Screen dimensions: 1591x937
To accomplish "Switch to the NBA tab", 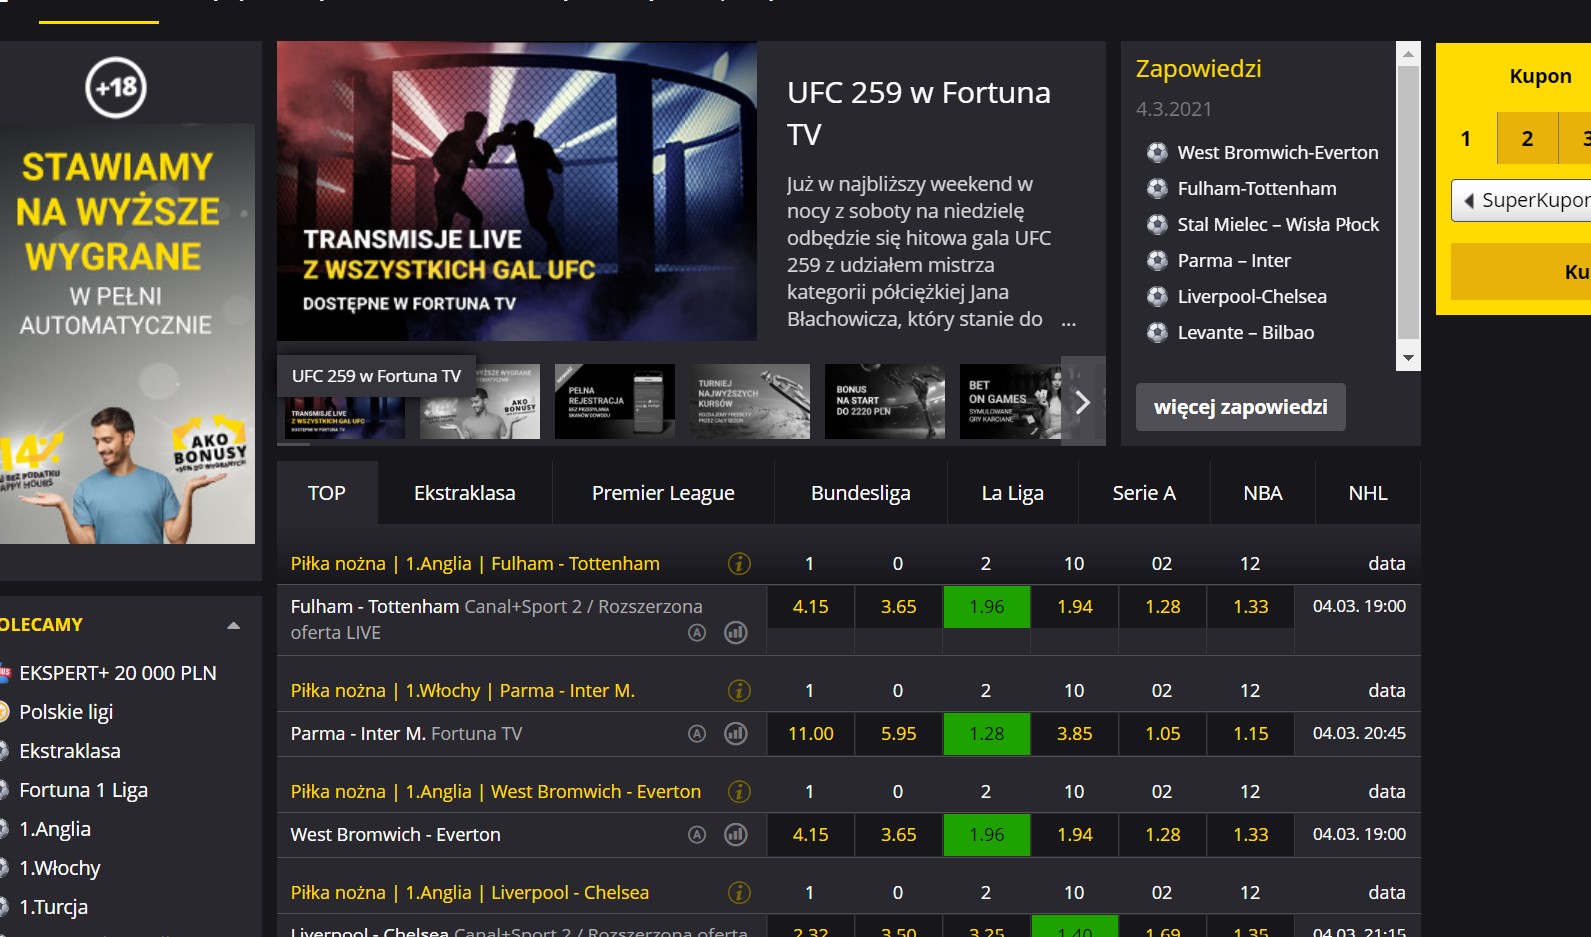I will 1263,493.
